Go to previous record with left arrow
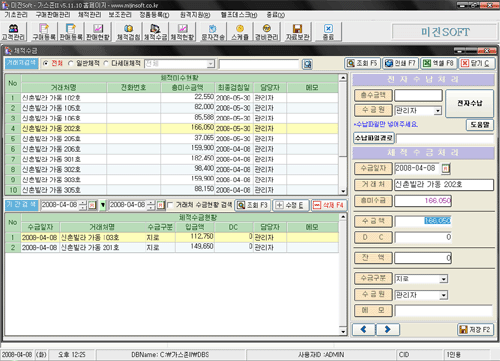 (x=364, y=330)
